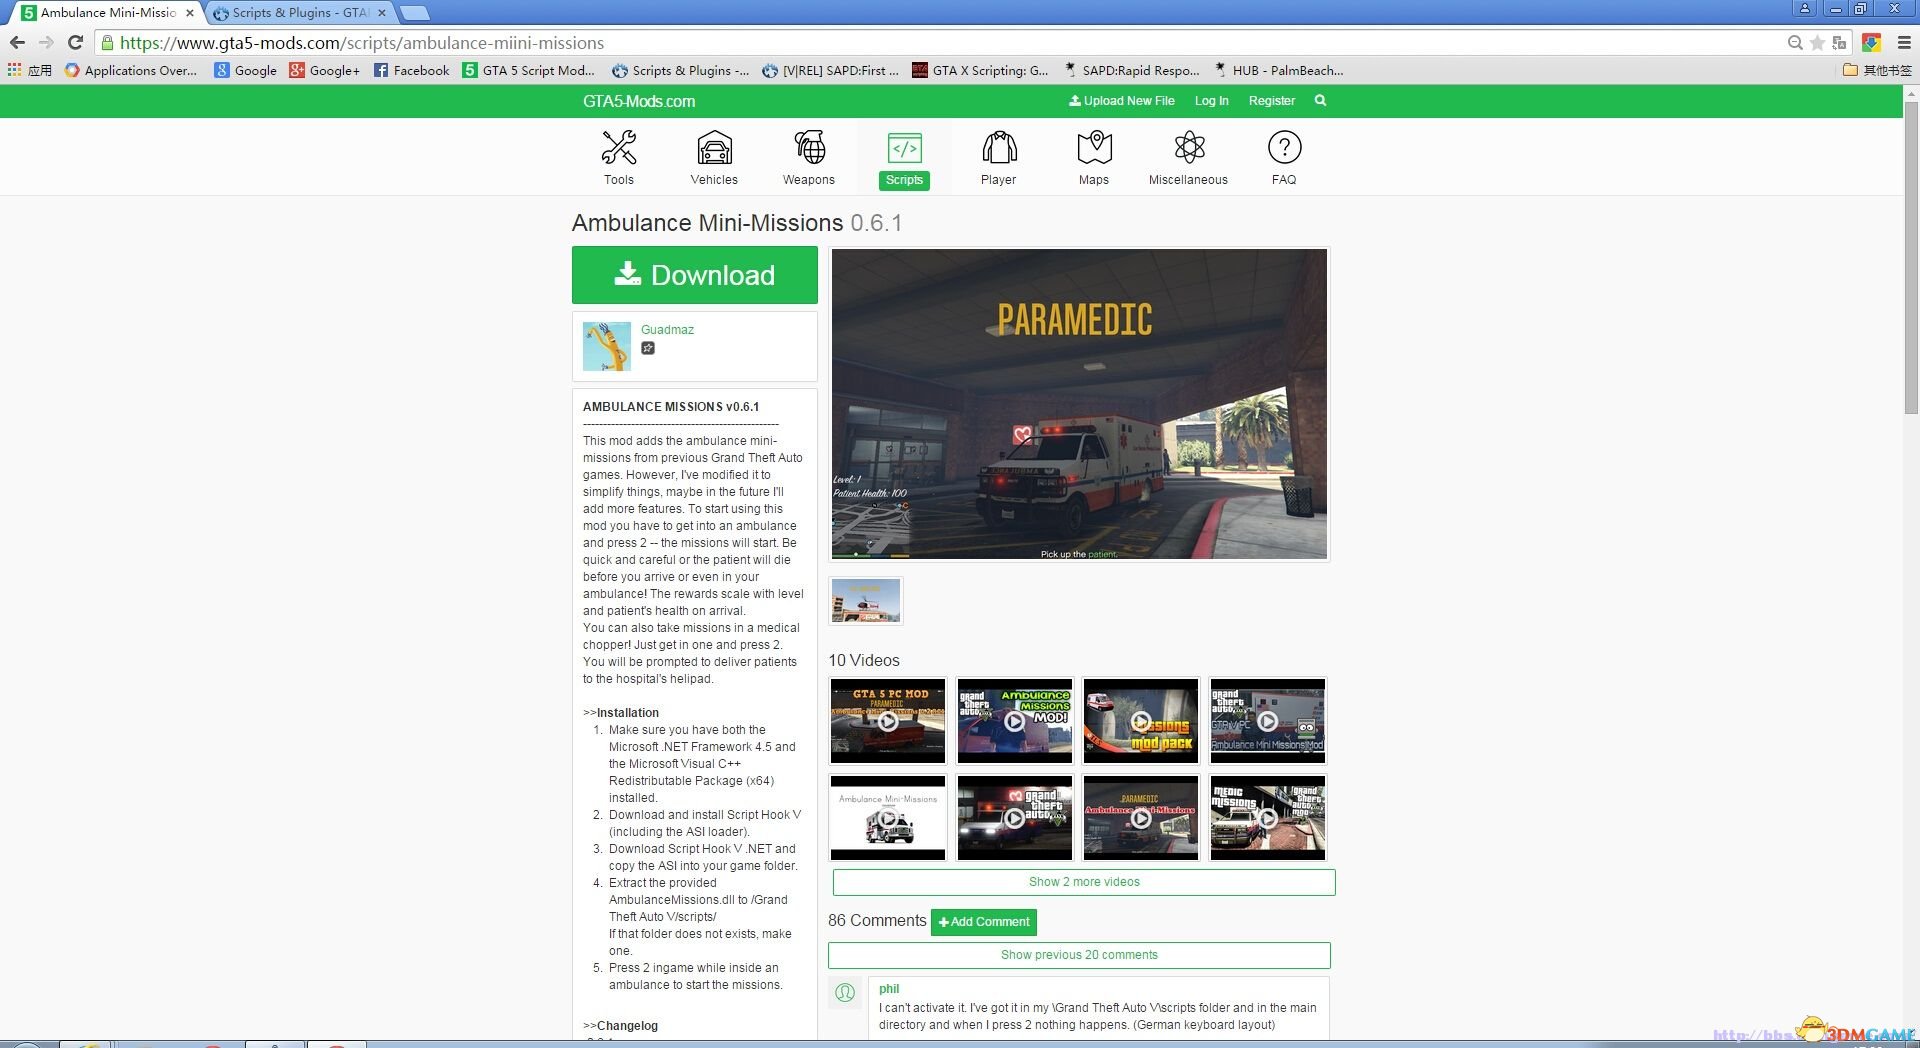Reload the page with refresh icon
This screenshot has height=1048, width=1920.
[x=75, y=42]
